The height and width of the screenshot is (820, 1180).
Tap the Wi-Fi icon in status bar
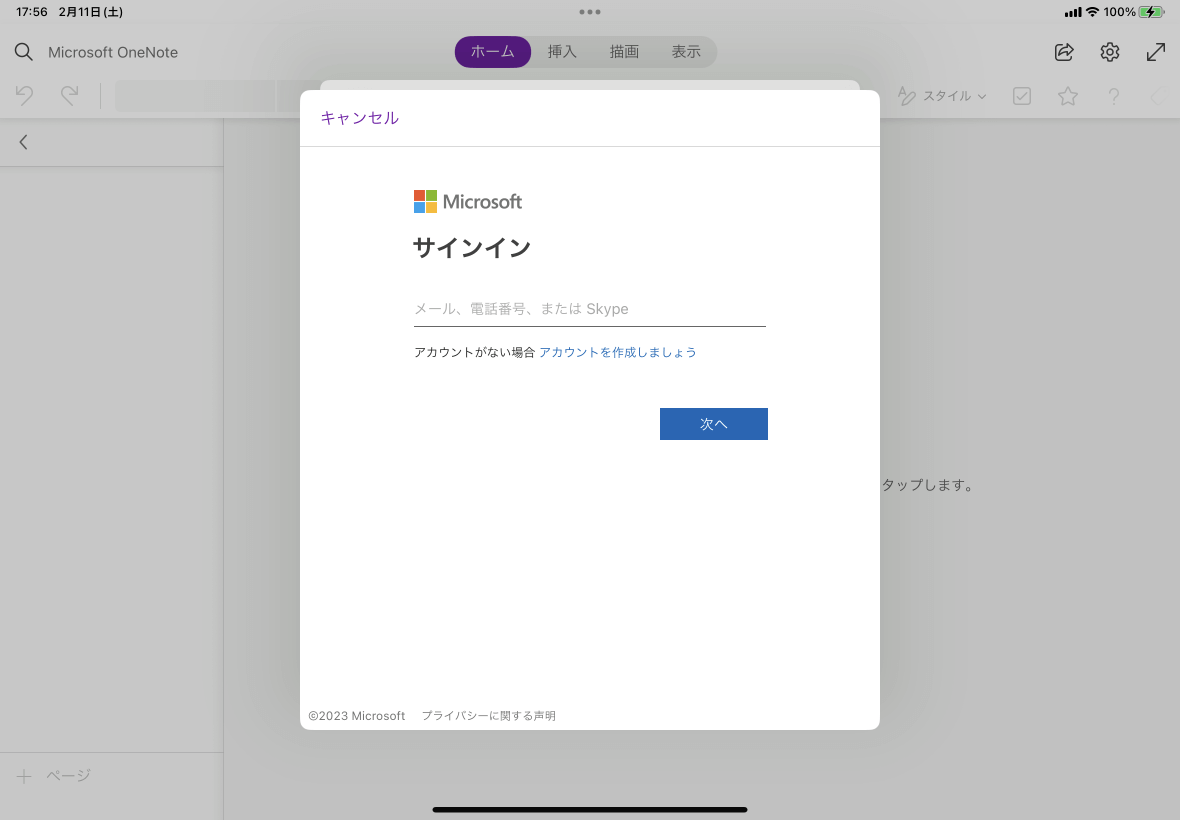[1092, 12]
